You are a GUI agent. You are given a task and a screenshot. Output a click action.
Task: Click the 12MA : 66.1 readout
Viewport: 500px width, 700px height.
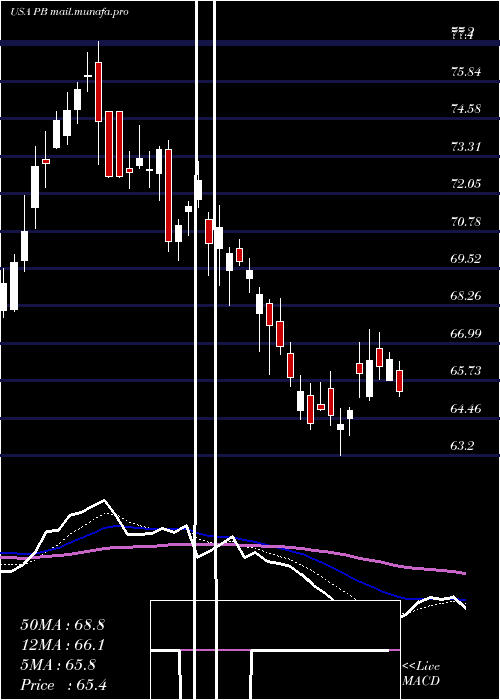[62, 645]
